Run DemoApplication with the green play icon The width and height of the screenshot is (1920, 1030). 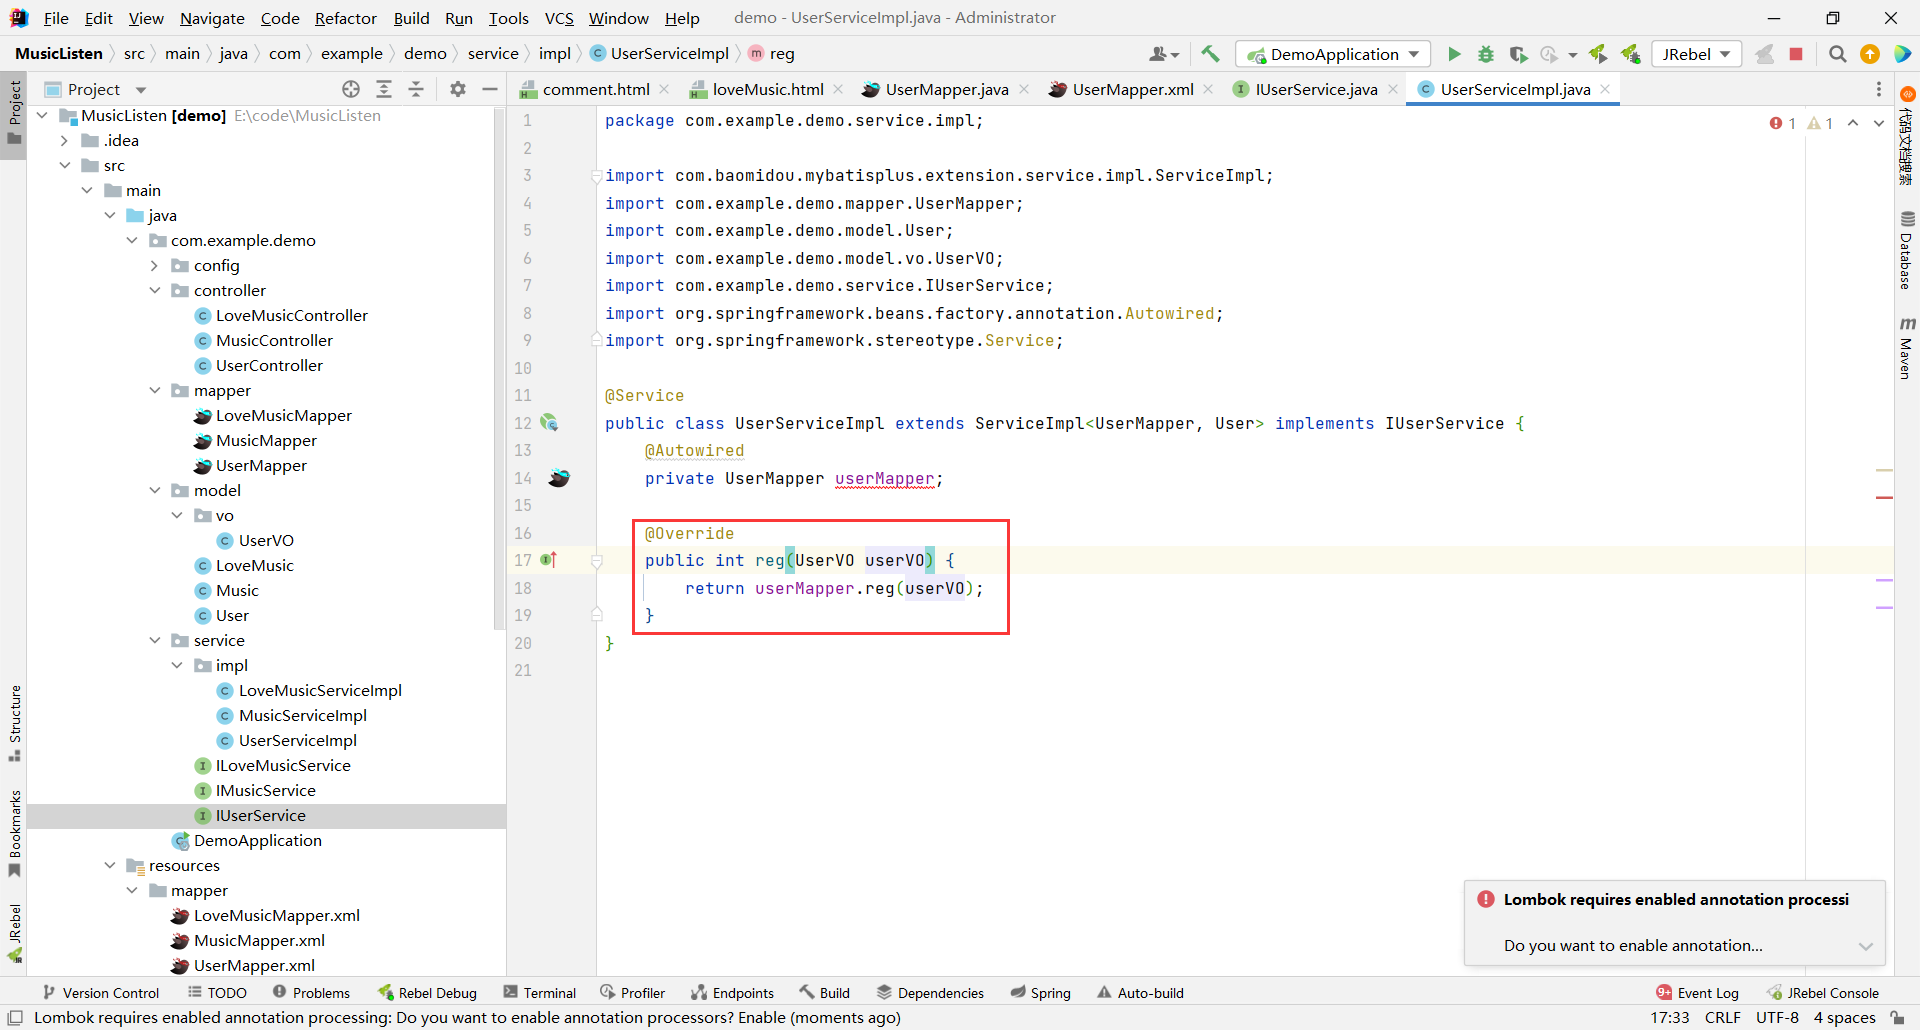pos(1454,54)
